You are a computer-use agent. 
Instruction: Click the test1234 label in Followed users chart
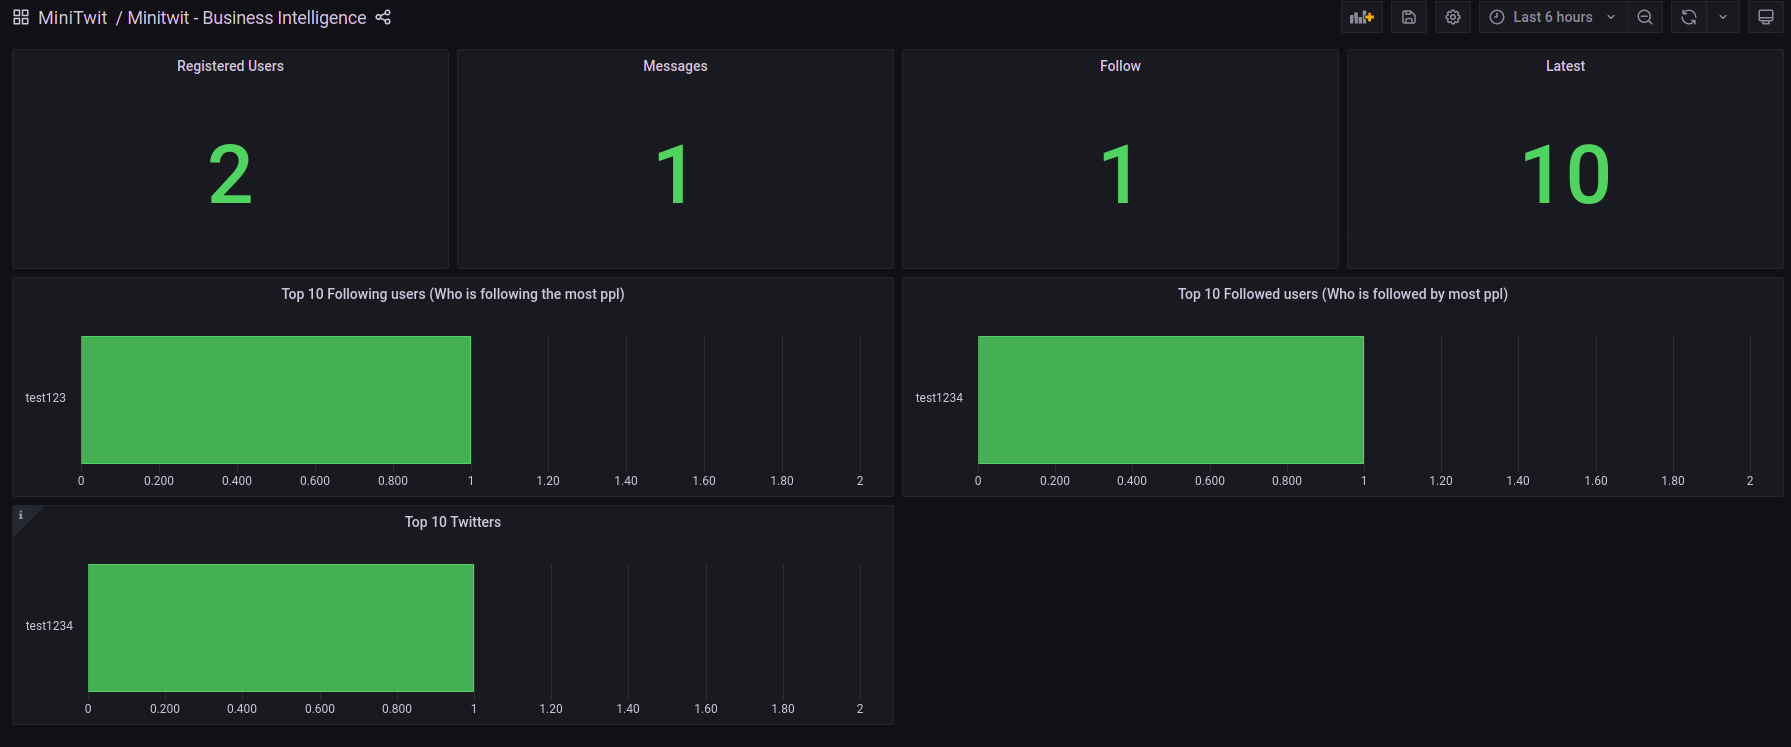click(939, 398)
